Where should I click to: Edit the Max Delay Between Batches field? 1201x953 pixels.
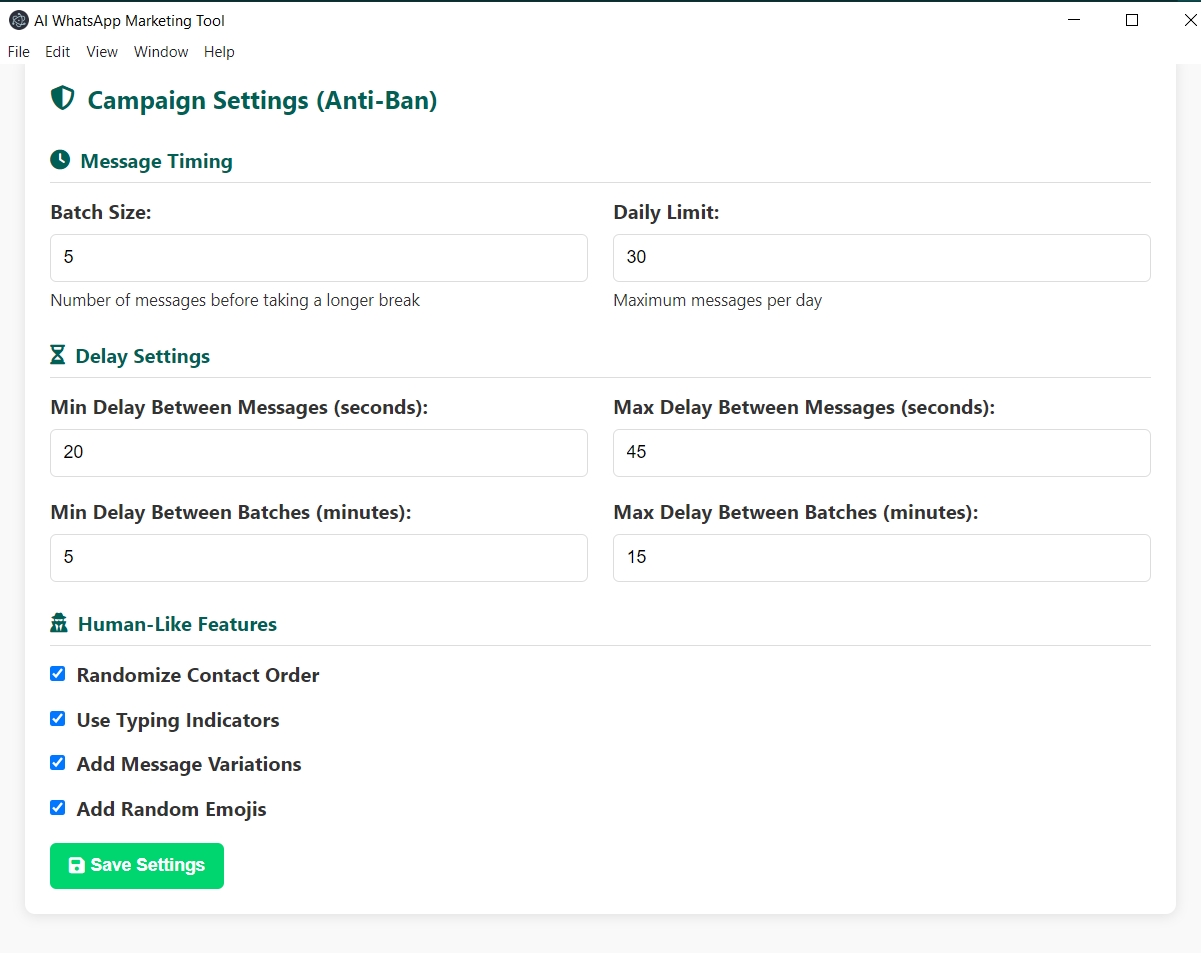[x=882, y=558]
